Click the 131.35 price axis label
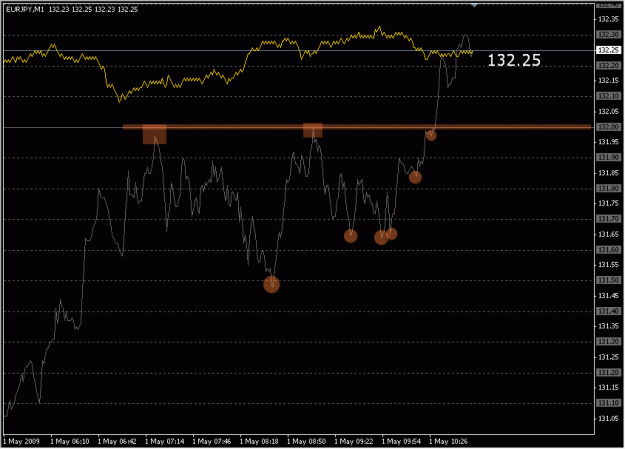625x449 pixels. pos(609,326)
